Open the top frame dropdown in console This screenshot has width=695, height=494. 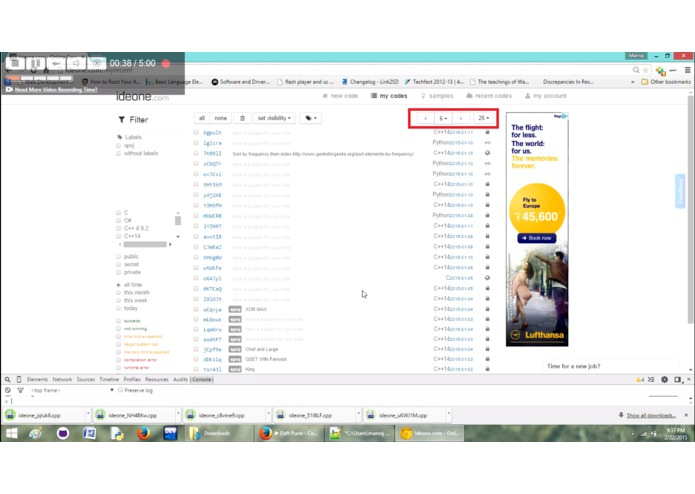(x=72, y=390)
